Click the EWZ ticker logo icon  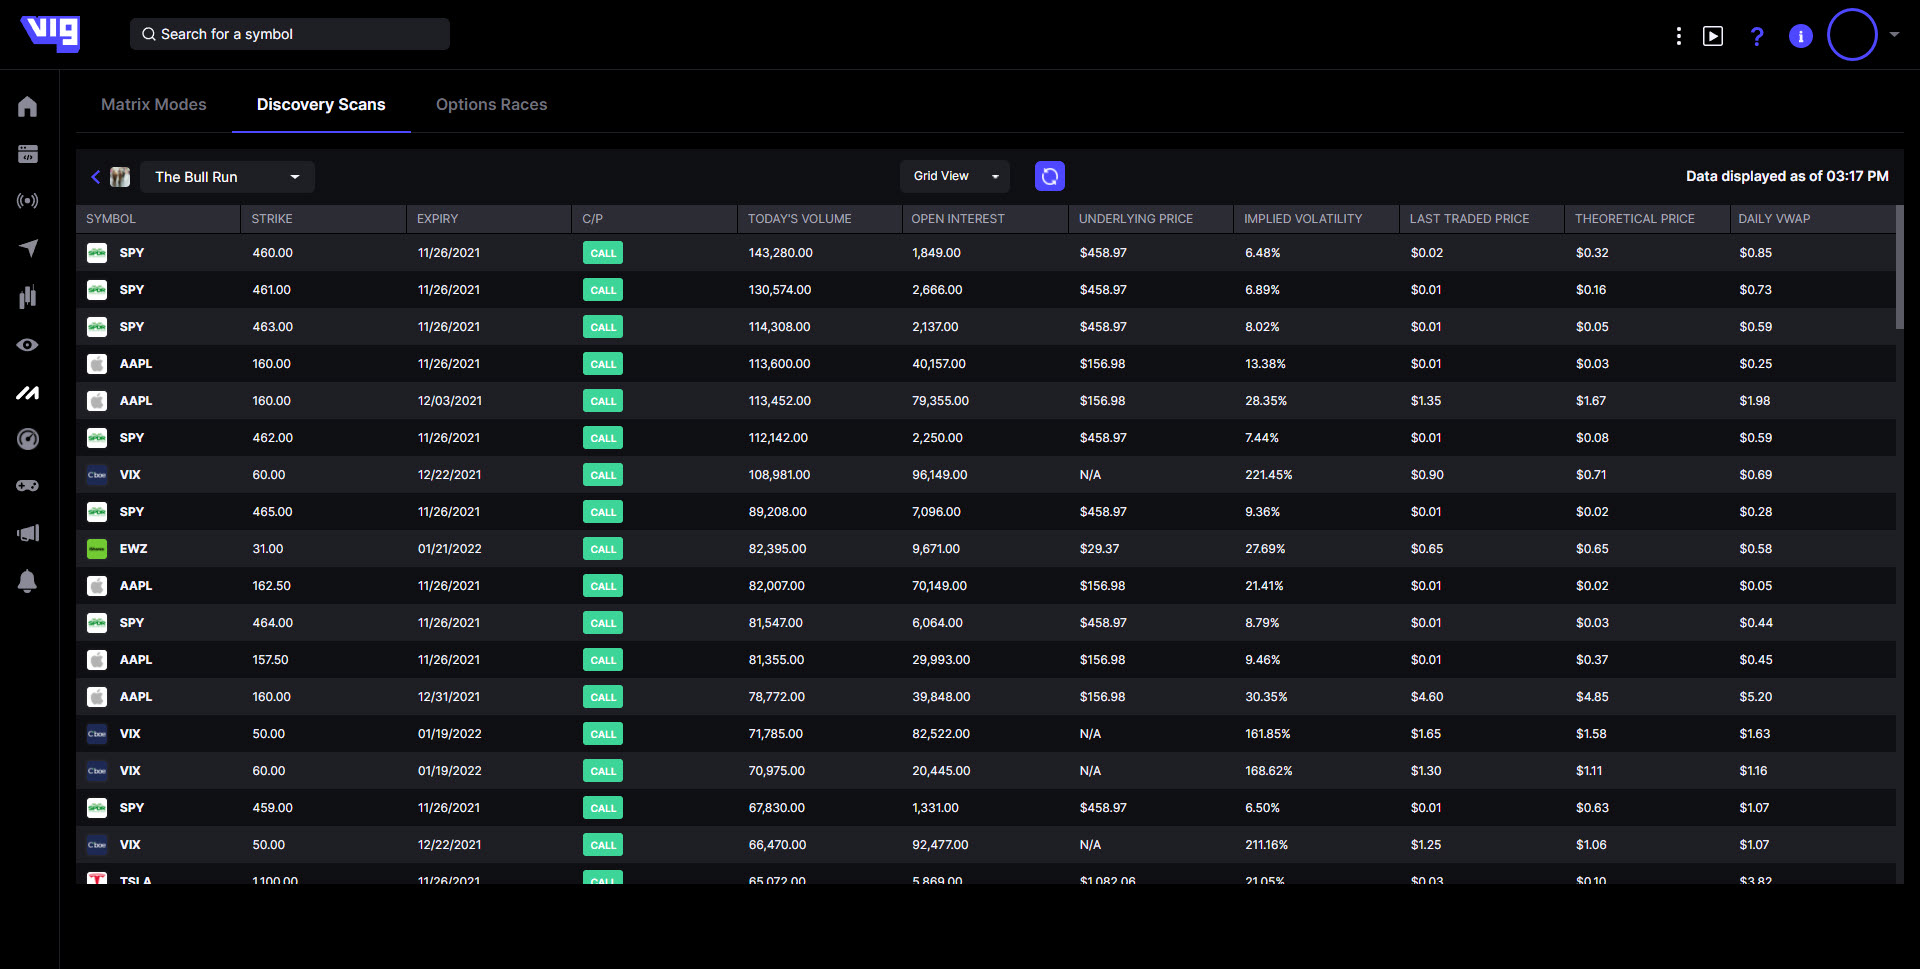(x=97, y=549)
